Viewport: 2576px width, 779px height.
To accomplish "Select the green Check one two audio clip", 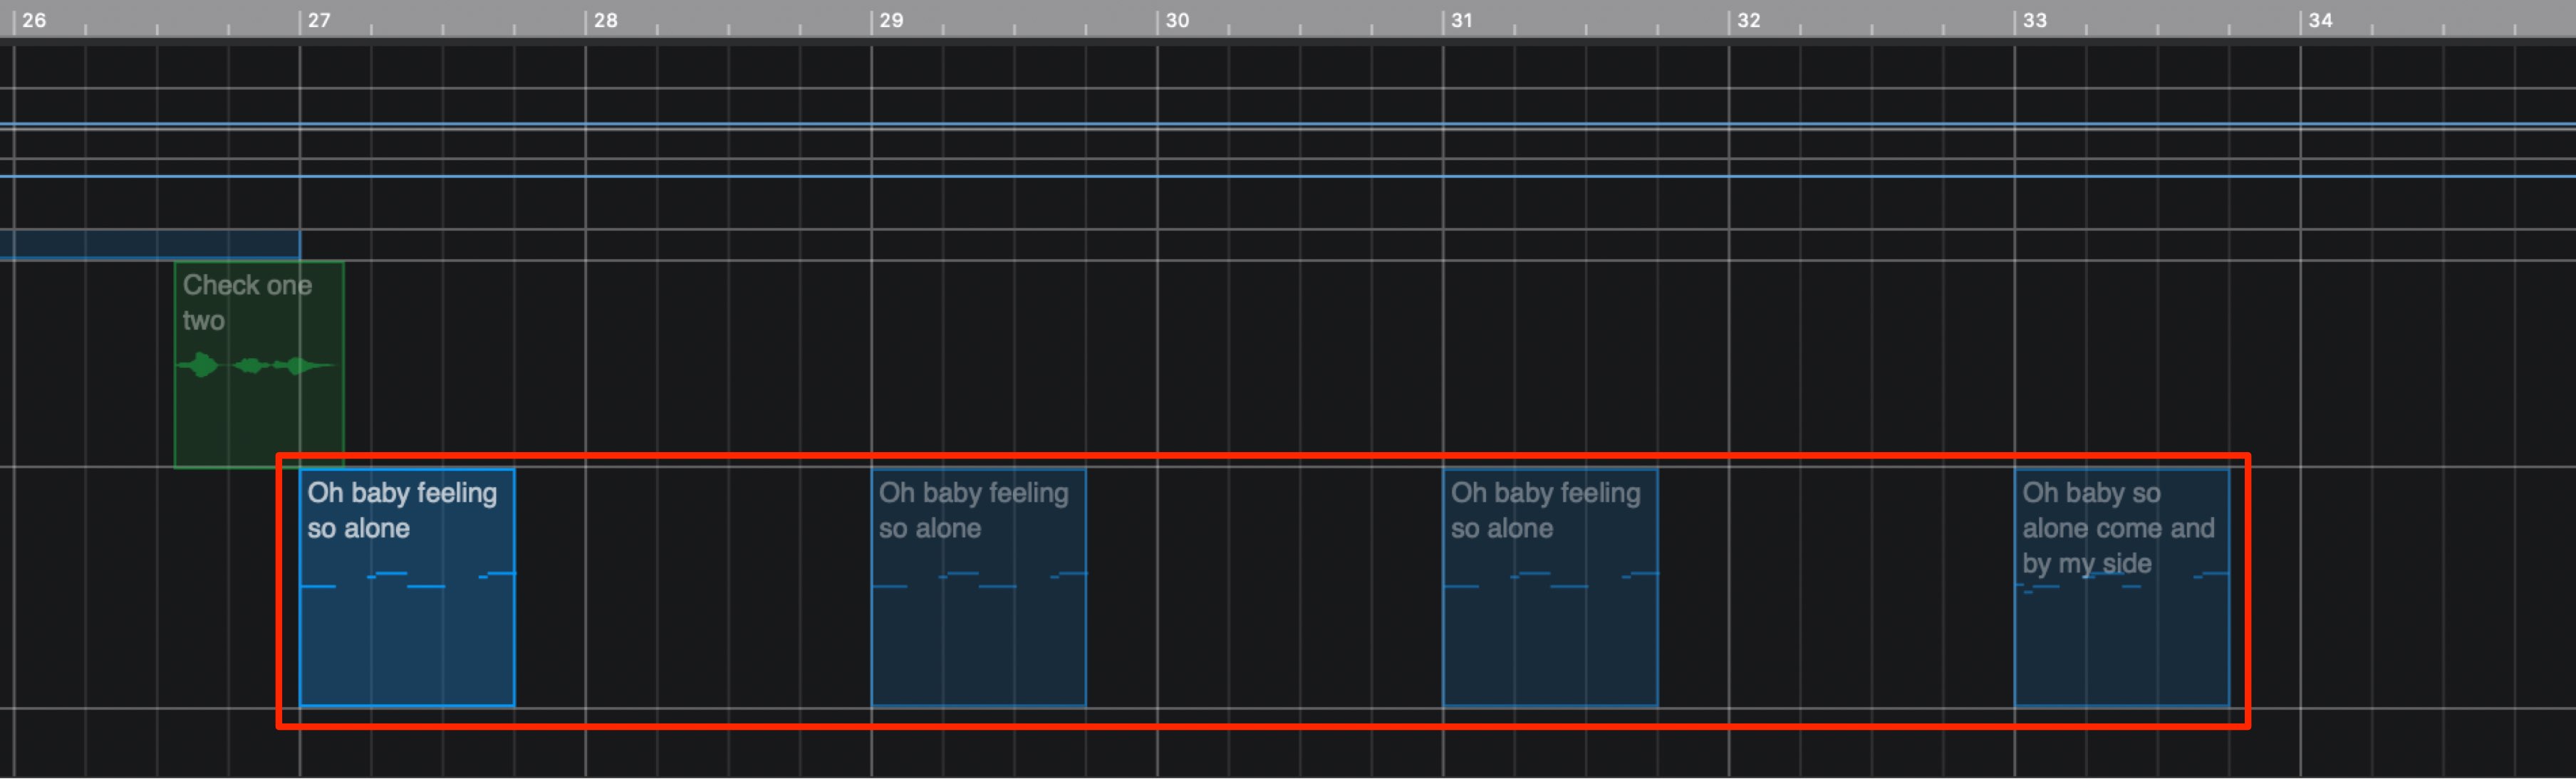I will [x=259, y=365].
